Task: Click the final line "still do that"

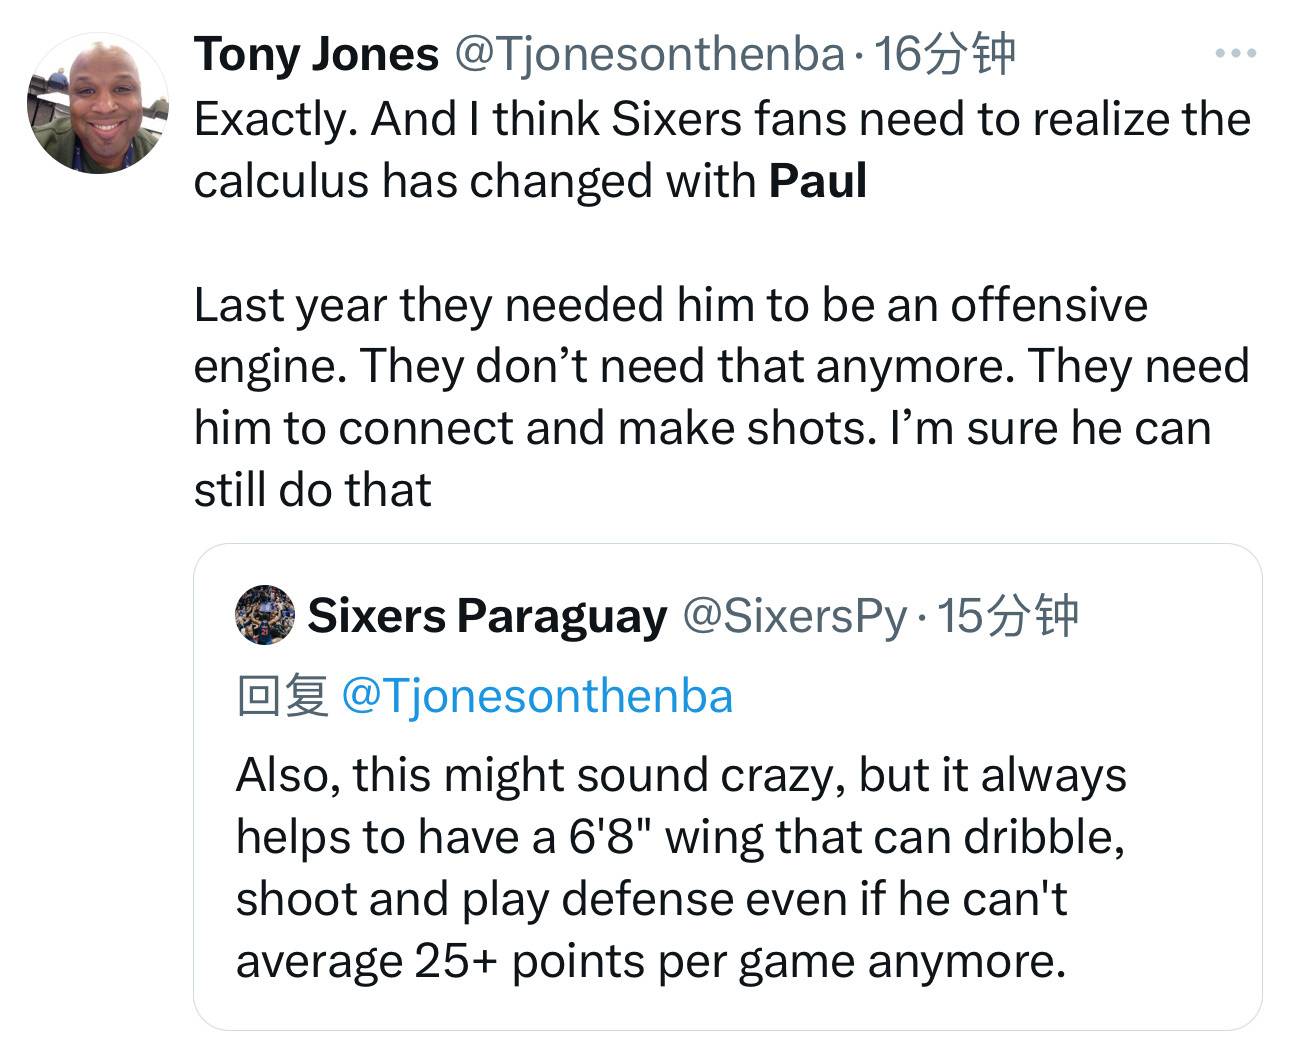Action: click(312, 490)
